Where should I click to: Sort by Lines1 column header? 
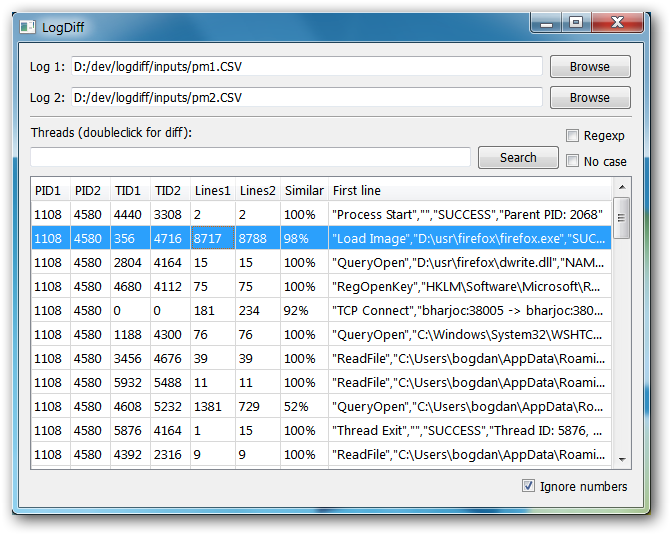[213, 190]
